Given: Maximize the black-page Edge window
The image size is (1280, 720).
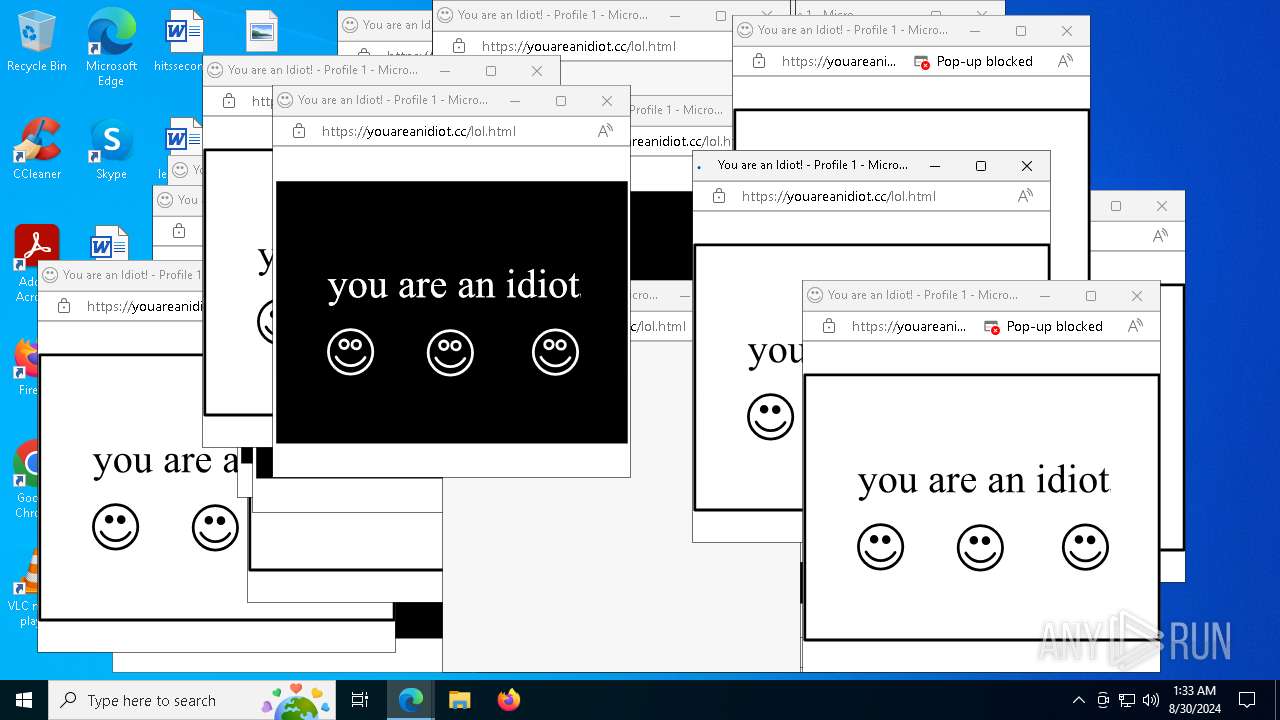Looking at the screenshot, I should pyautogui.click(x=561, y=101).
